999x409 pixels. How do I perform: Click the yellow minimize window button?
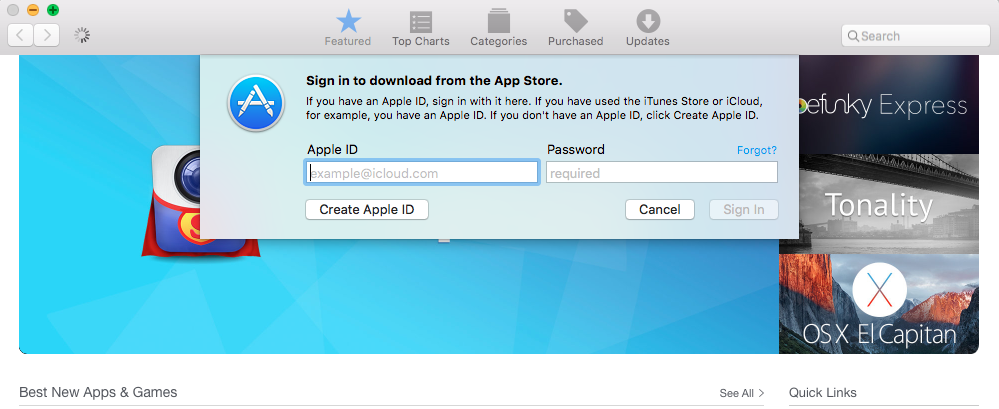point(33,10)
